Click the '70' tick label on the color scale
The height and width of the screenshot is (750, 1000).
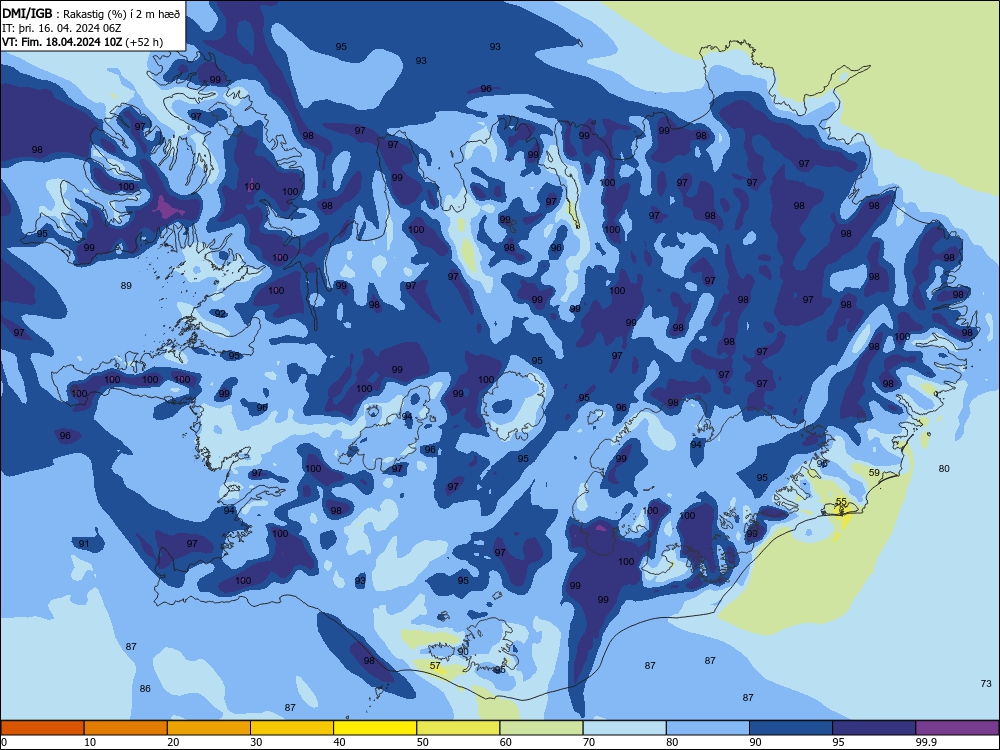click(589, 742)
